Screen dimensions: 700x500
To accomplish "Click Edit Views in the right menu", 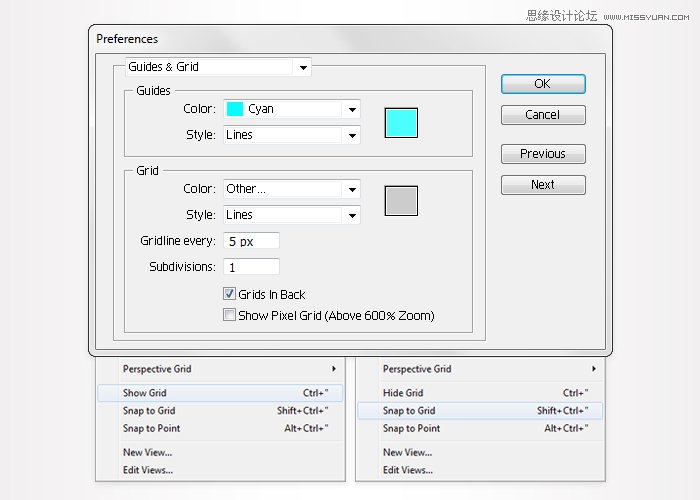I will pyautogui.click(x=408, y=470).
